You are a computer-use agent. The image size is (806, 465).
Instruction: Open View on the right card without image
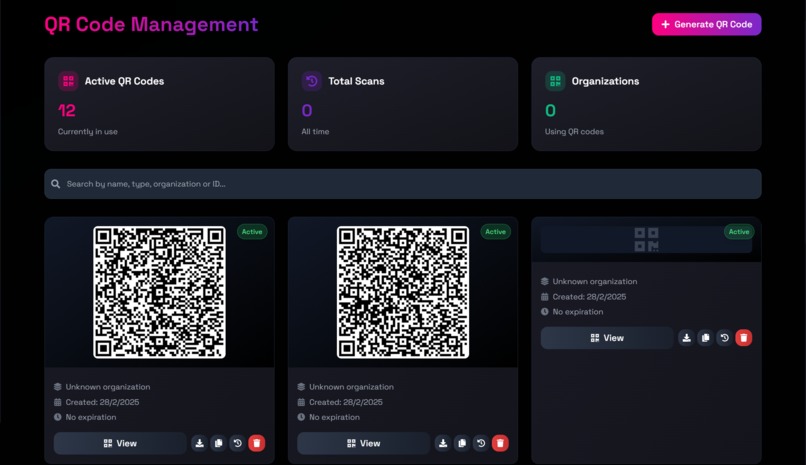click(607, 338)
